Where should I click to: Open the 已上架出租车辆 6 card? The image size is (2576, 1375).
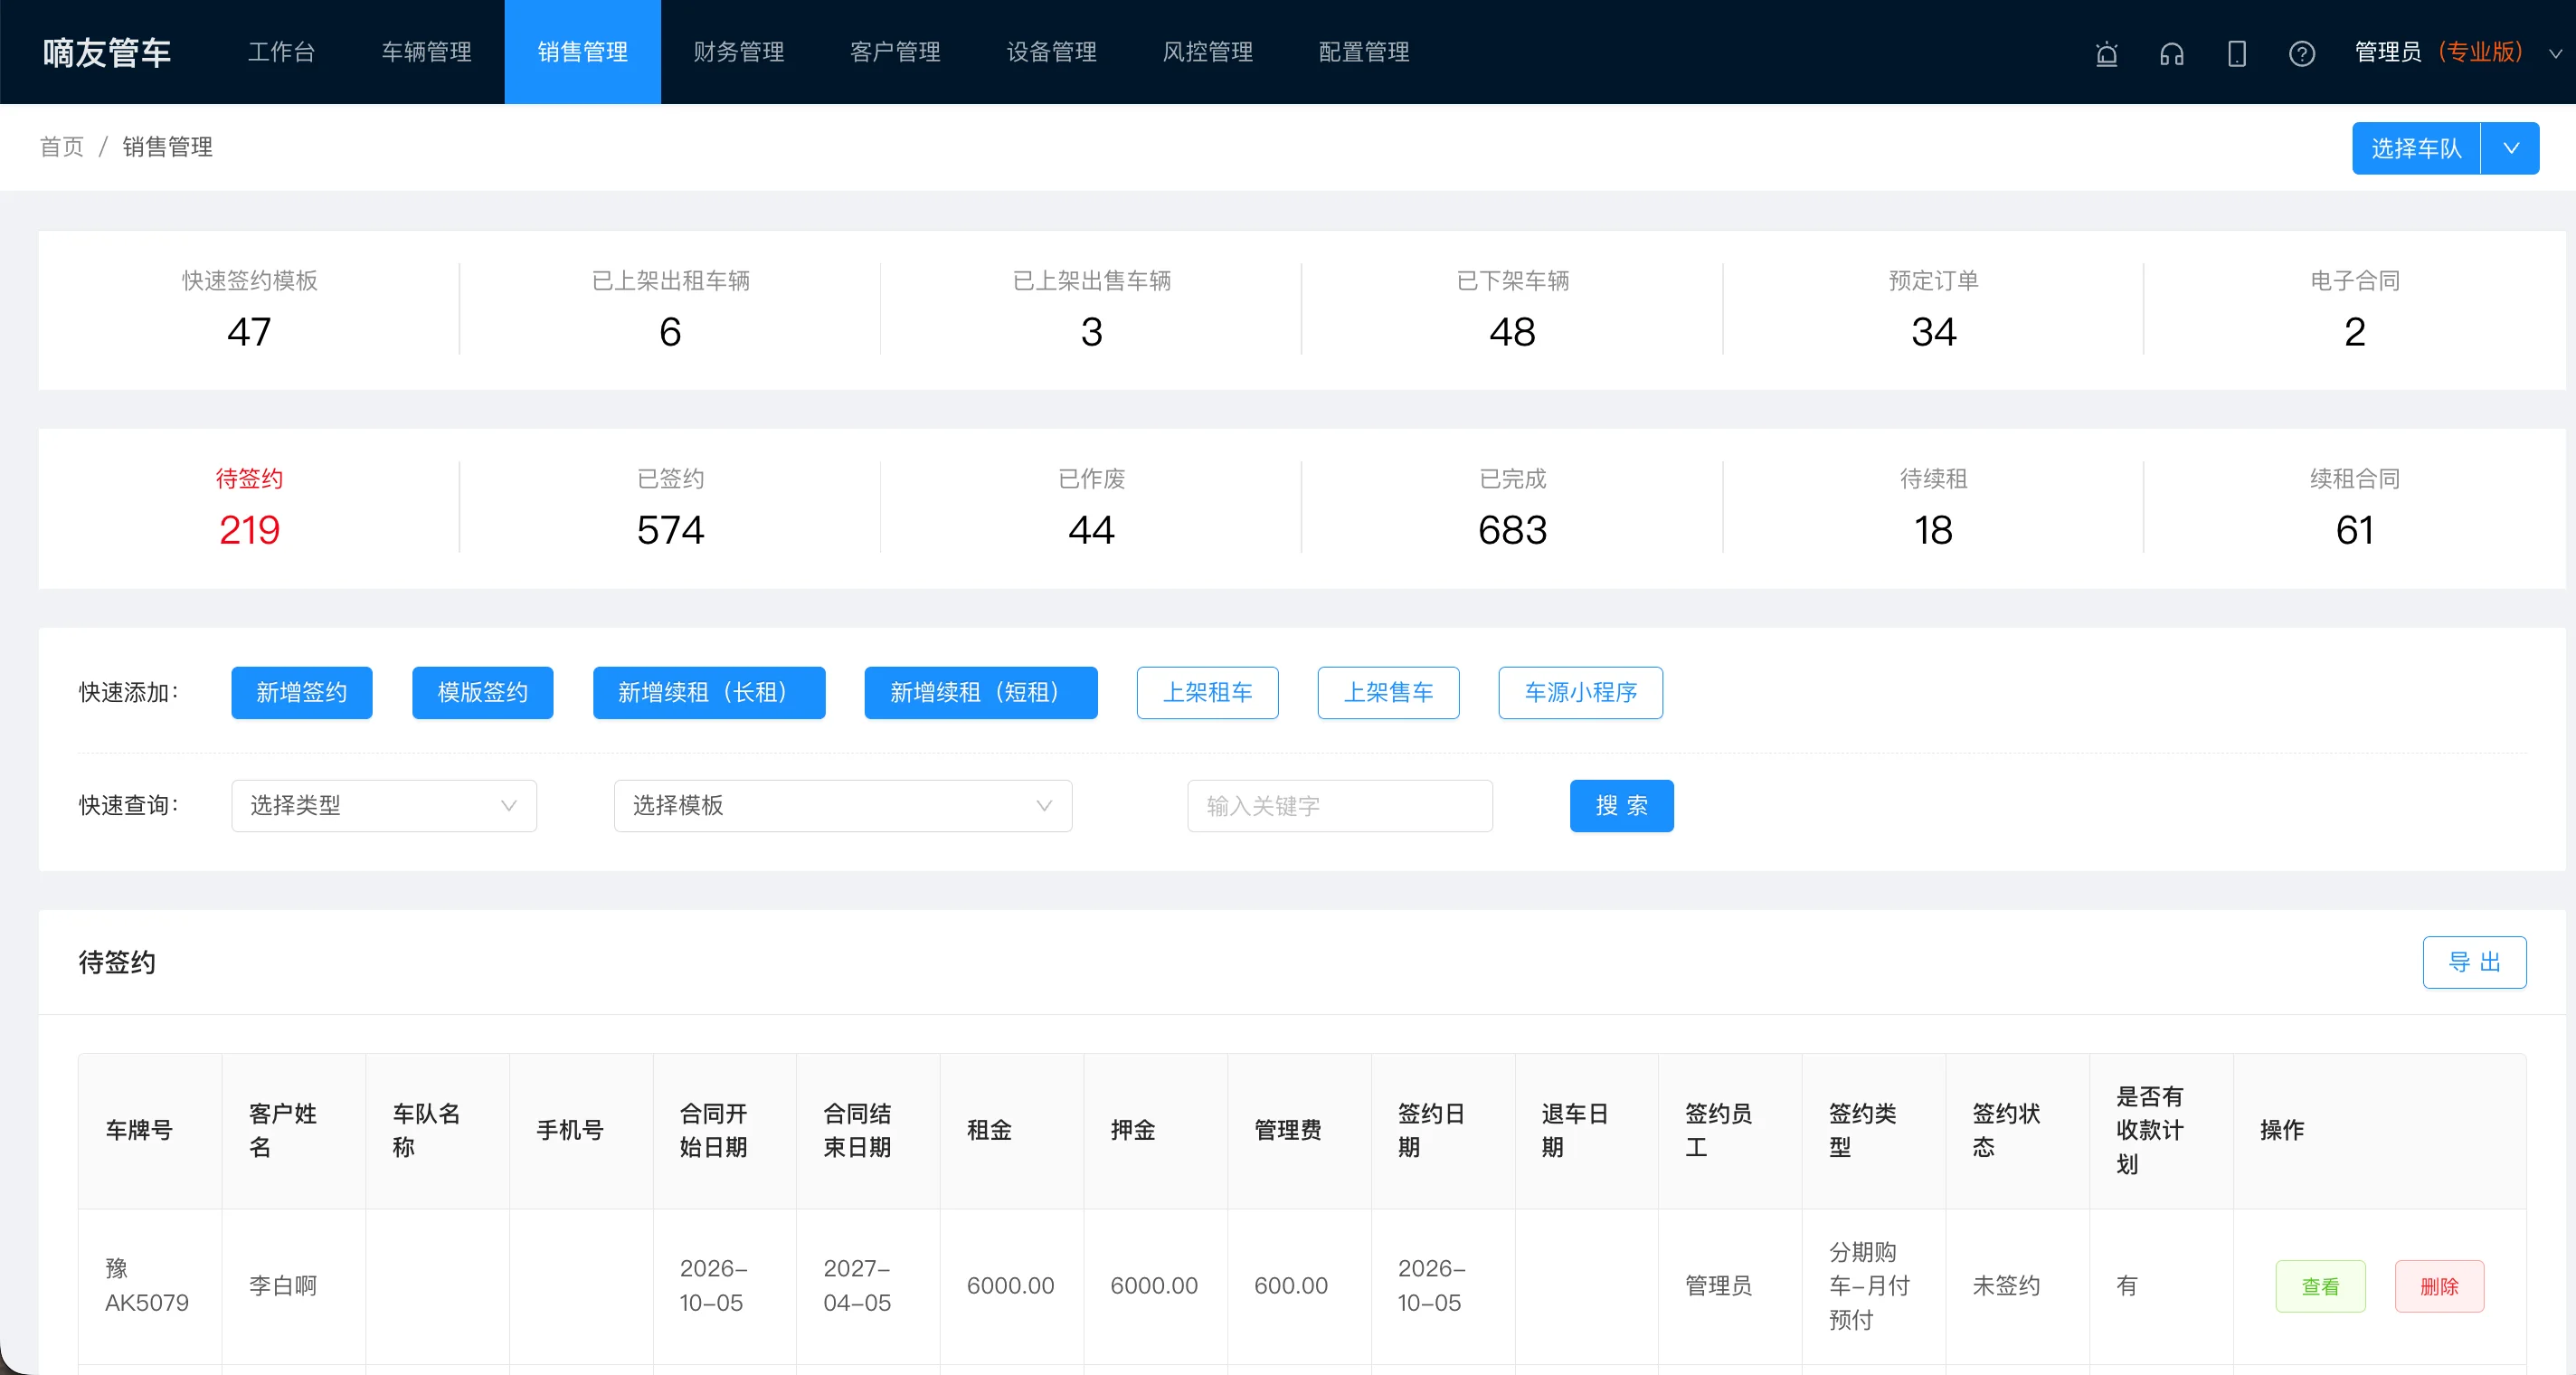point(670,310)
